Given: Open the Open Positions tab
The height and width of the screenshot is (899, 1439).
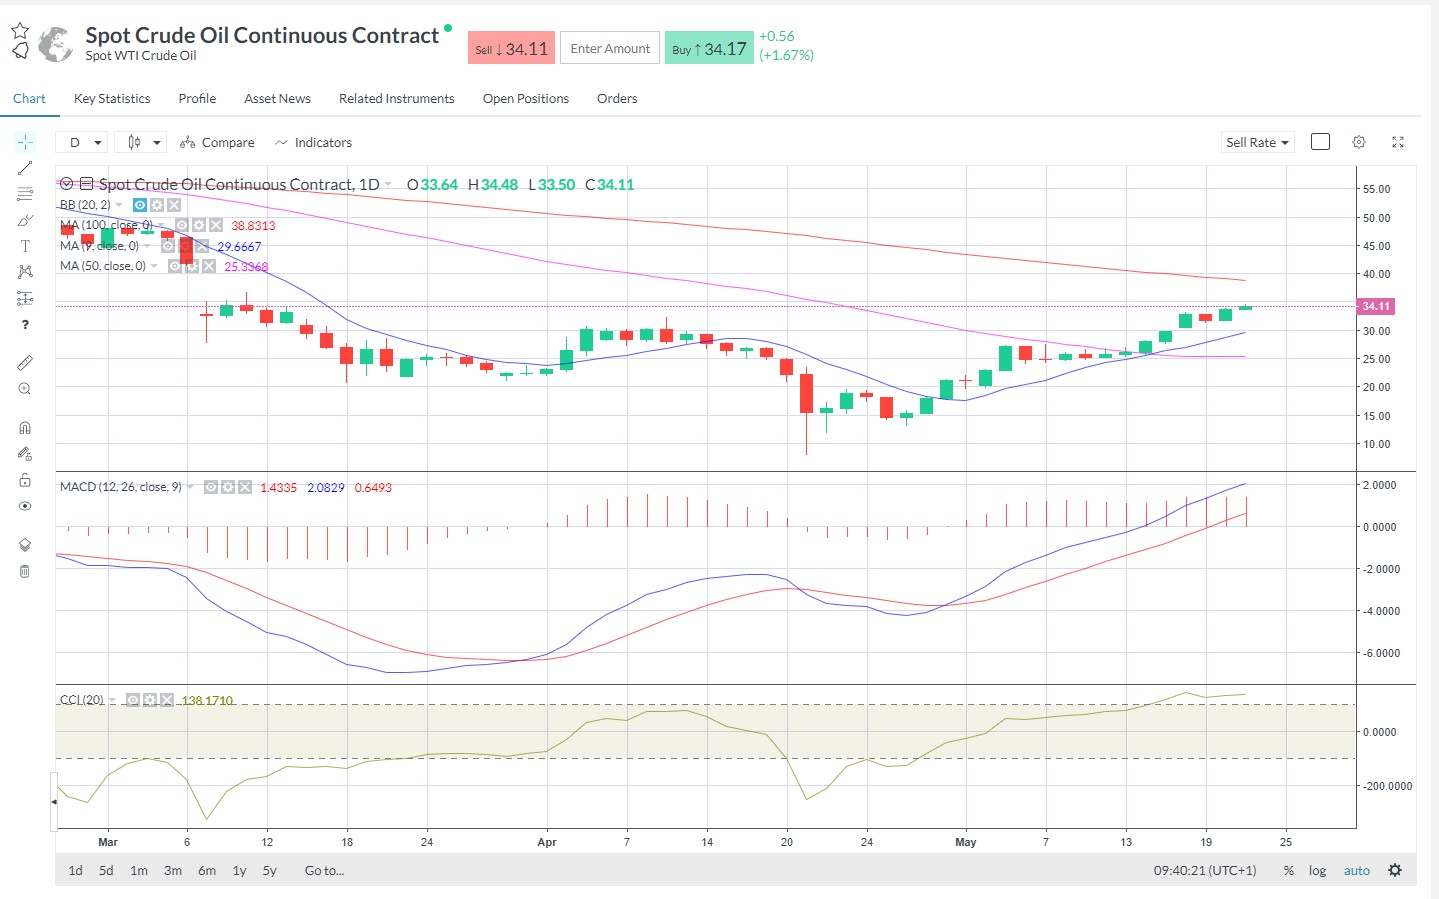Looking at the screenshot, I should coord(525,98).
